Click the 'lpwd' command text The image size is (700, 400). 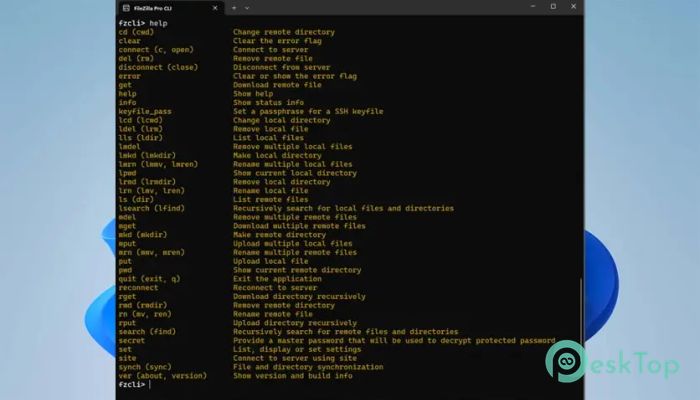tap(127, 173)
